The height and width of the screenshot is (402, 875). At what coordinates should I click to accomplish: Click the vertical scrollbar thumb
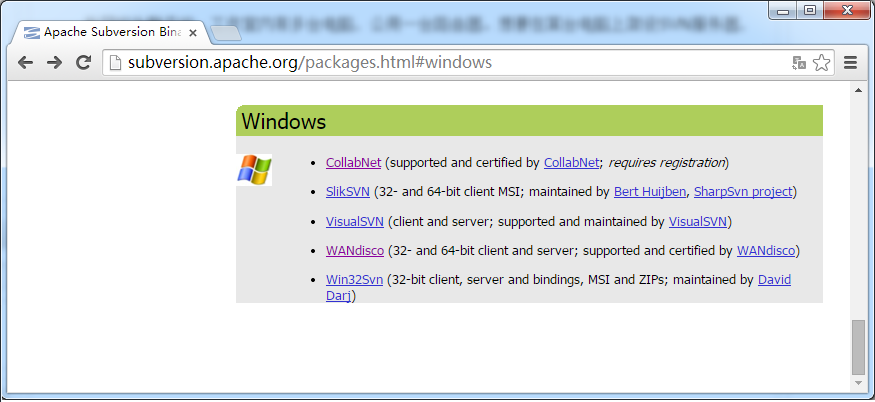point(858,347)
